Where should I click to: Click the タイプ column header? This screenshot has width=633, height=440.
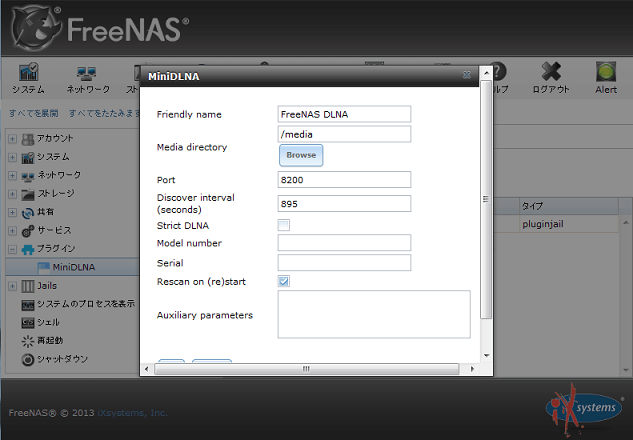(x=568, y=206)
